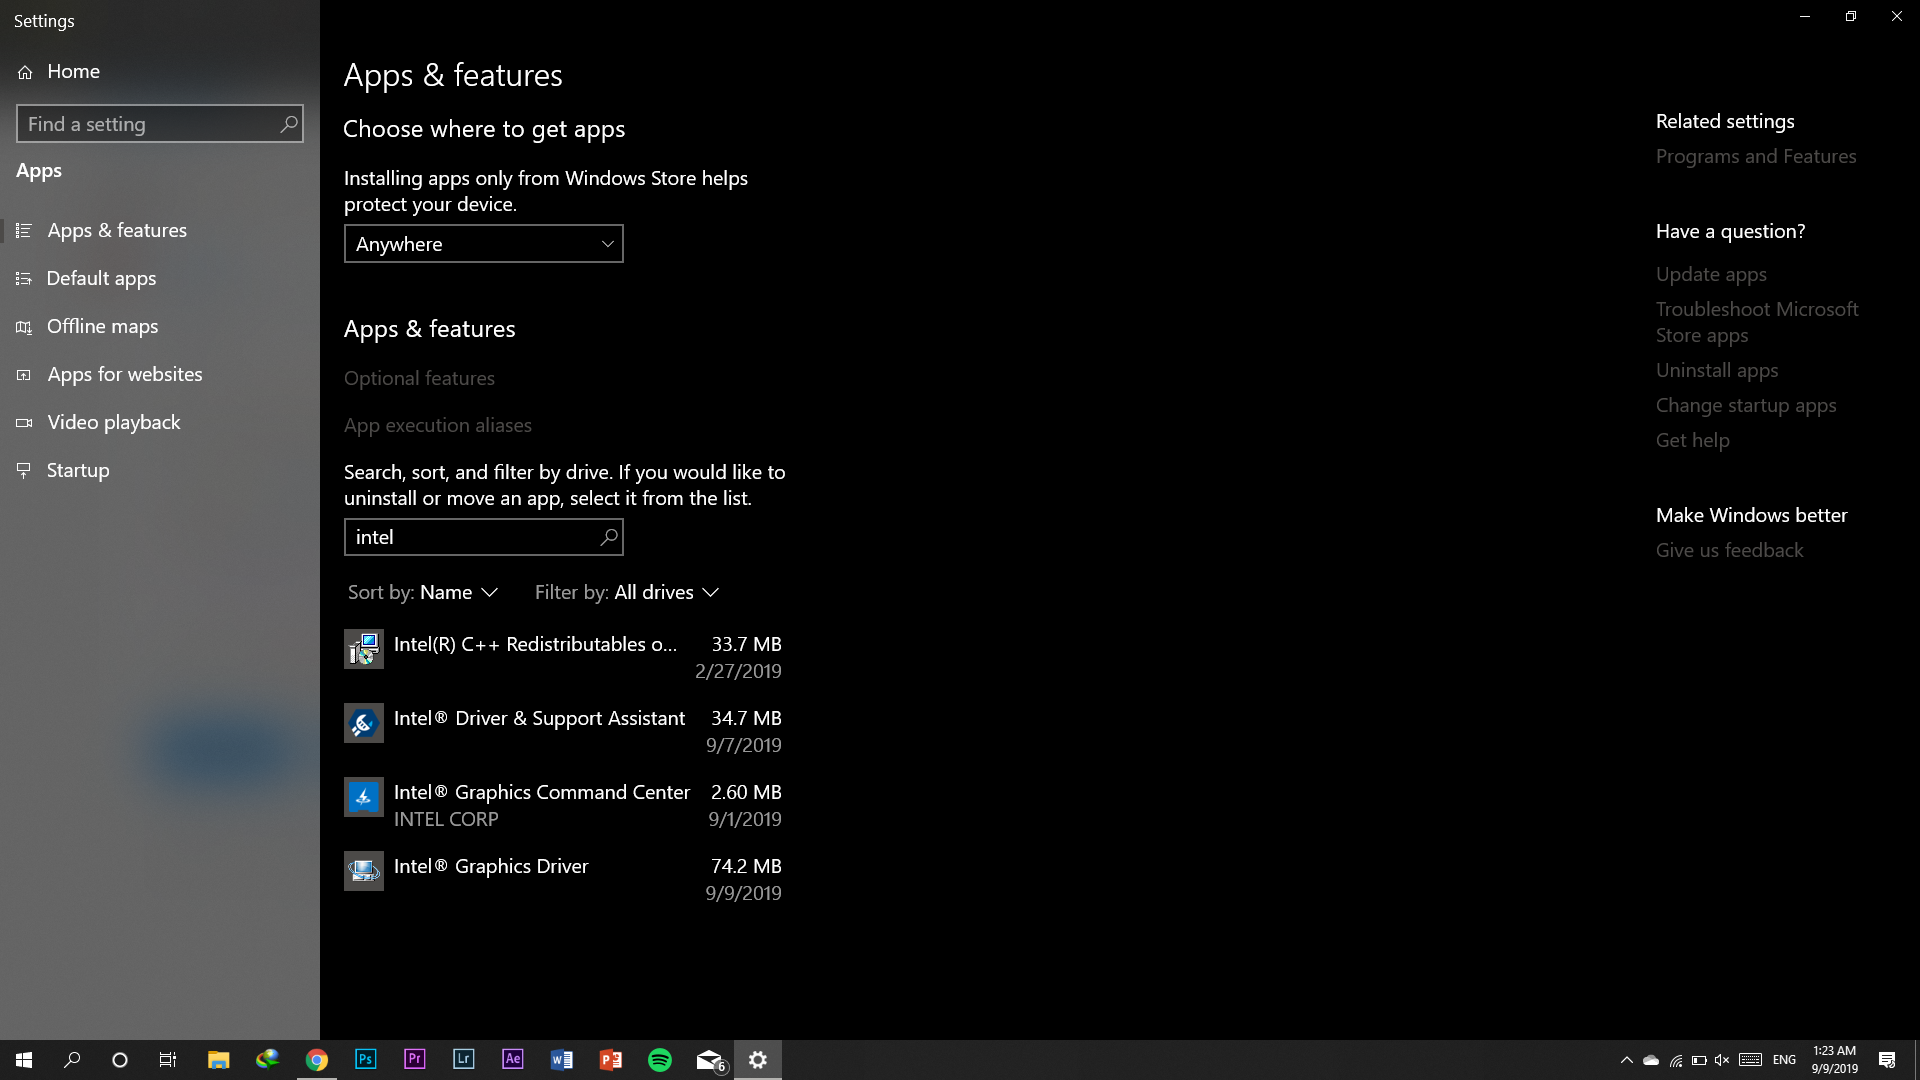Click the search magnifier in app search box
Screen dimensions: 1920x1080
point(608,537)
